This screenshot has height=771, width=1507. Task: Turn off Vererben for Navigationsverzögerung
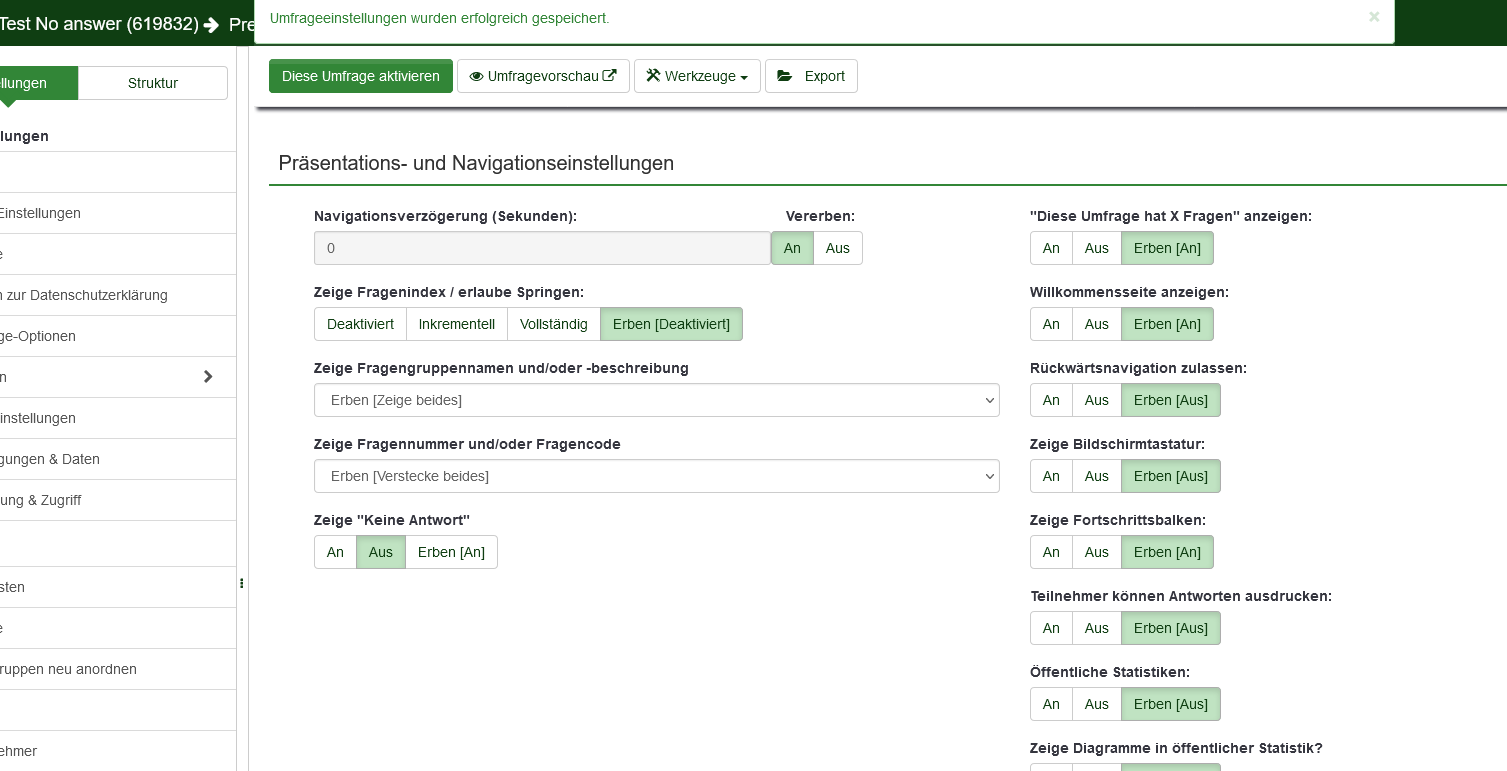coord(837,248)
